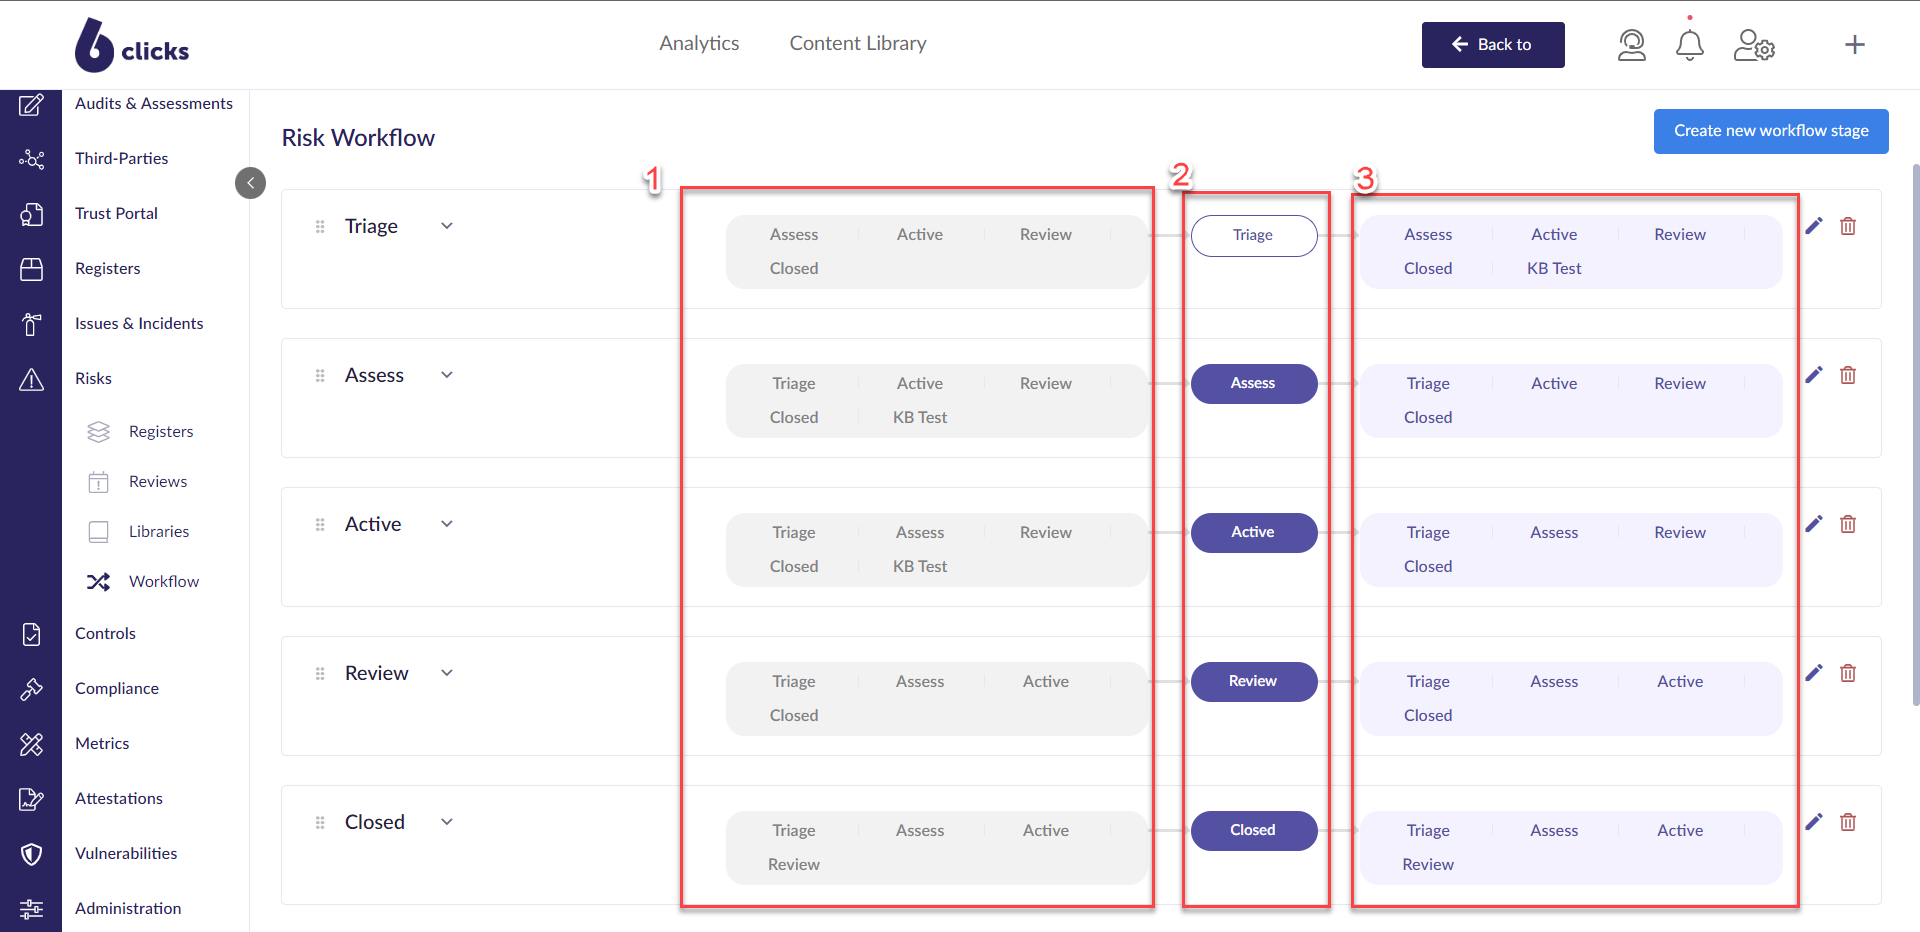Click the Libraries book icon under Risks
Image resolution: width=1920 pixels, height=932 pixels.
[x=98, y=531]
